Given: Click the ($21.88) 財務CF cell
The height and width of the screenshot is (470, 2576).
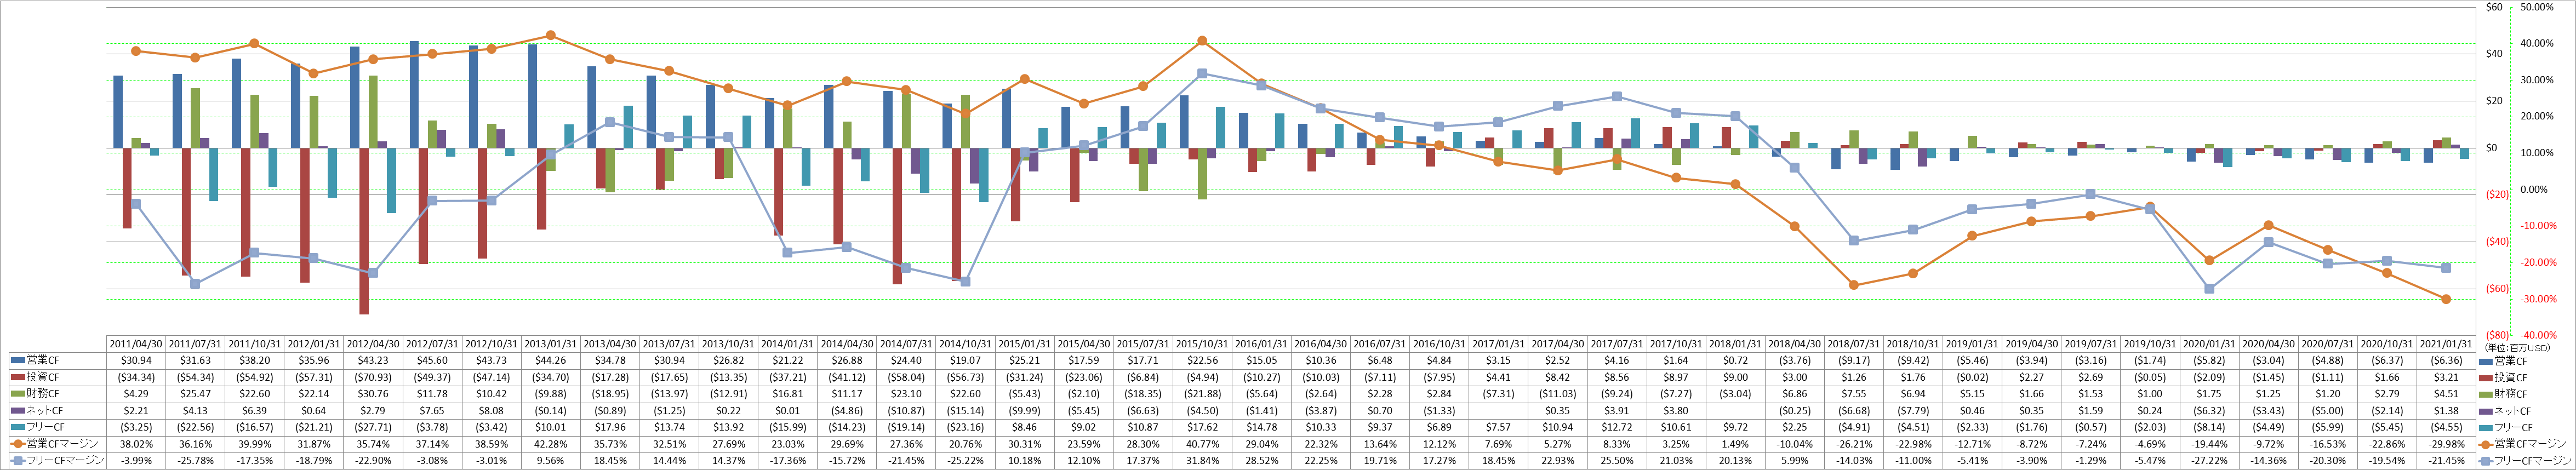Looking at the screenshot, I should tap(1202, 394).
